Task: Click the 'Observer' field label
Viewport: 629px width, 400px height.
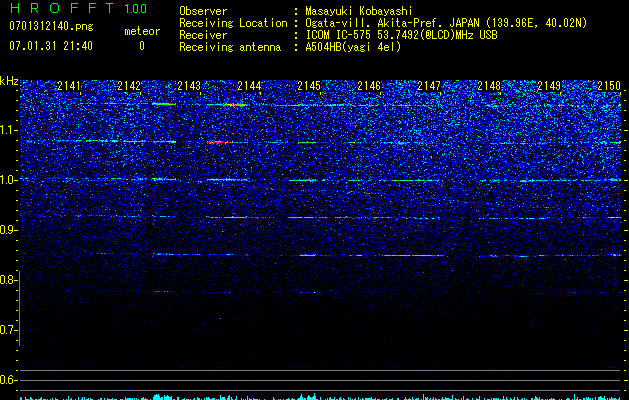Action: pos(203,11)
